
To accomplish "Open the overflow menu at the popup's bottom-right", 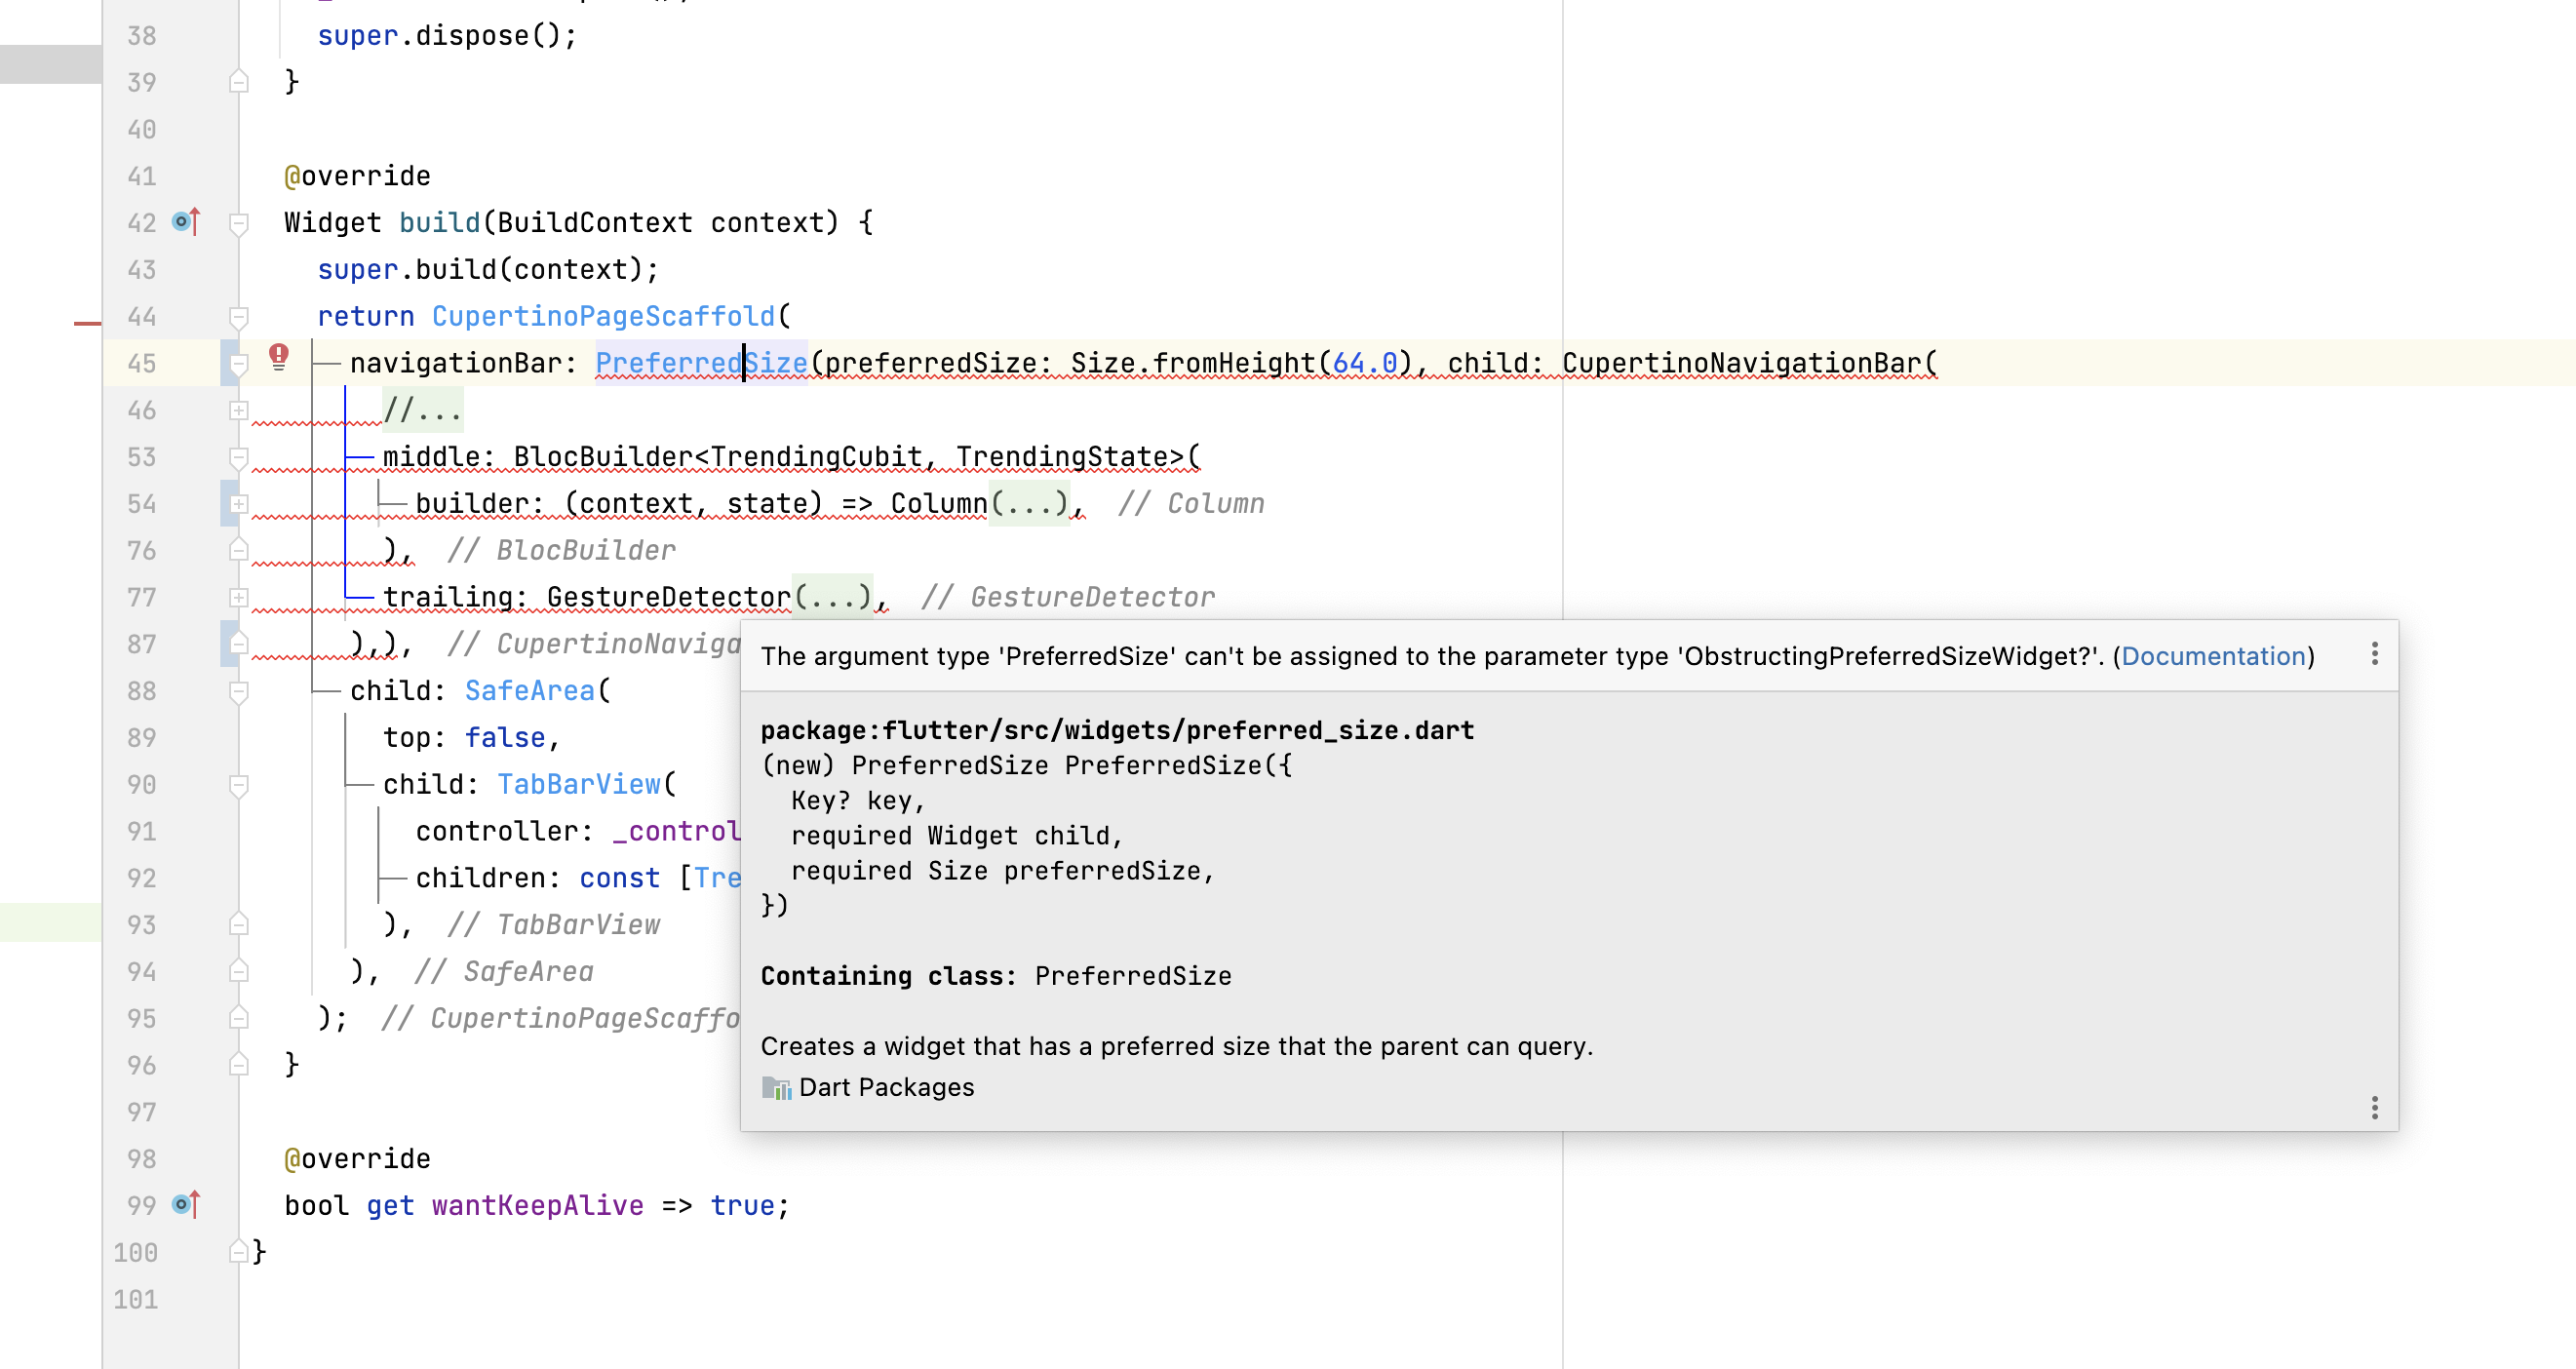I will tap(2374, 1110).
